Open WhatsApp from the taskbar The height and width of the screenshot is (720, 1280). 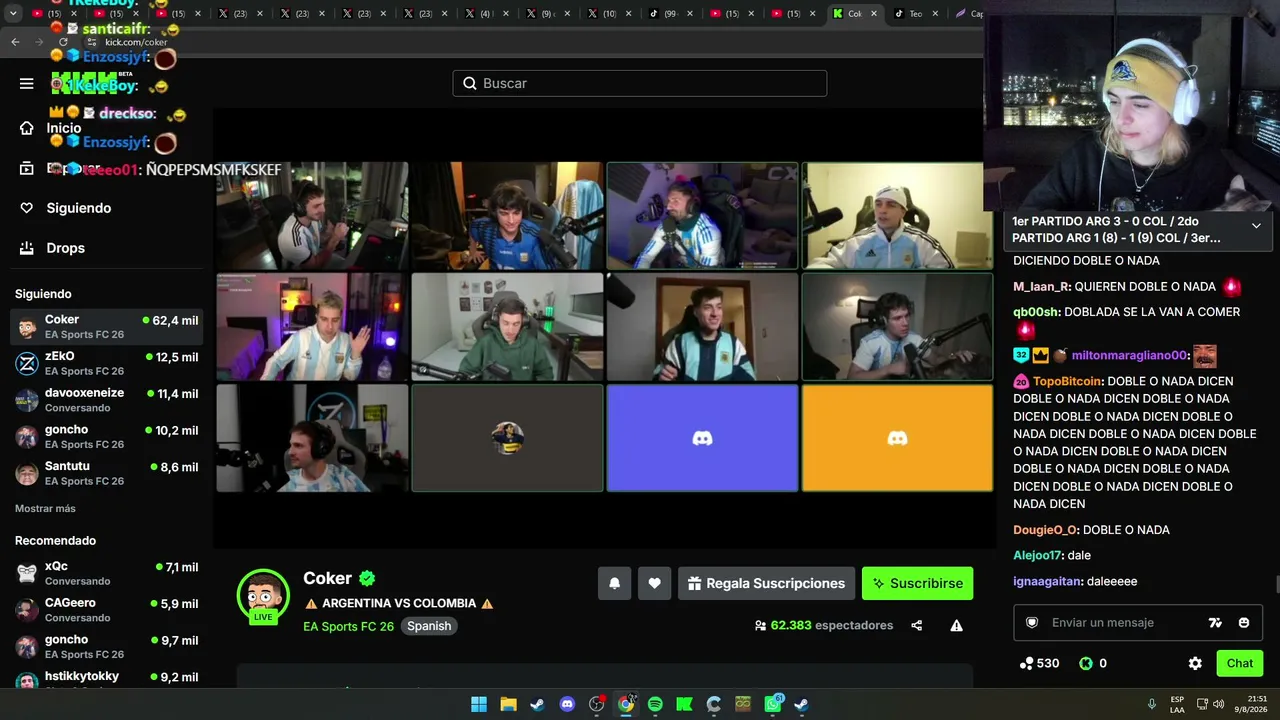(773, 704)
